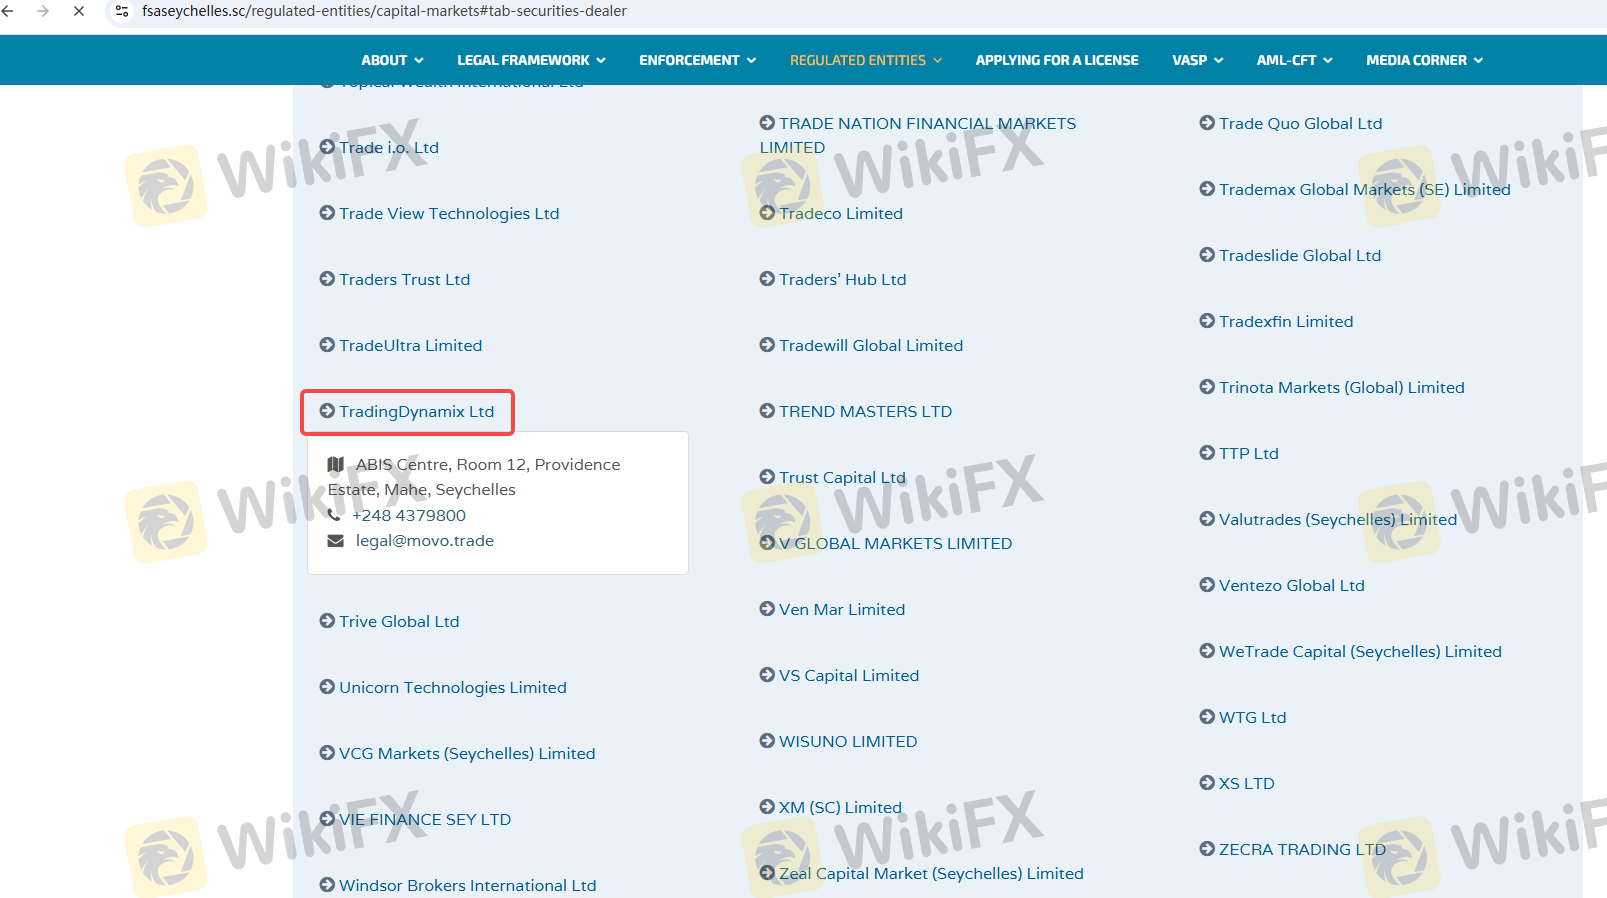Click the +248 4379800 phone number
Viewport: 1607px width, 898px height.
coord(409,515)
